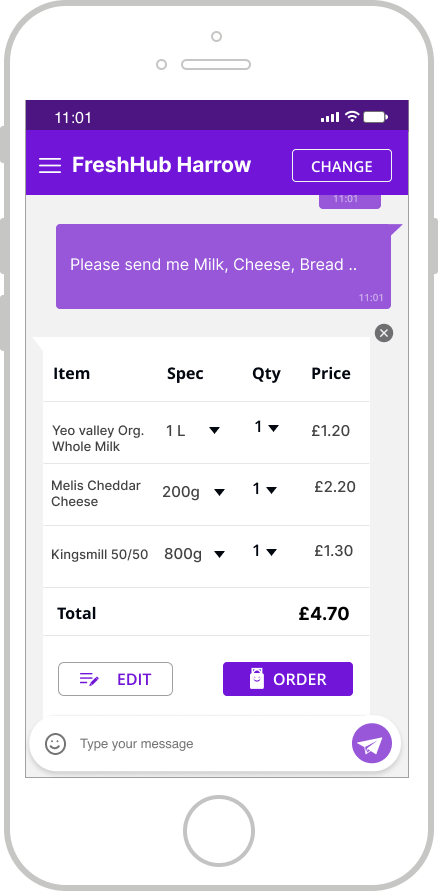Tap the phone home button
Image resolution: width=438 pixels, height=891 pixels.
coord(219,831)
